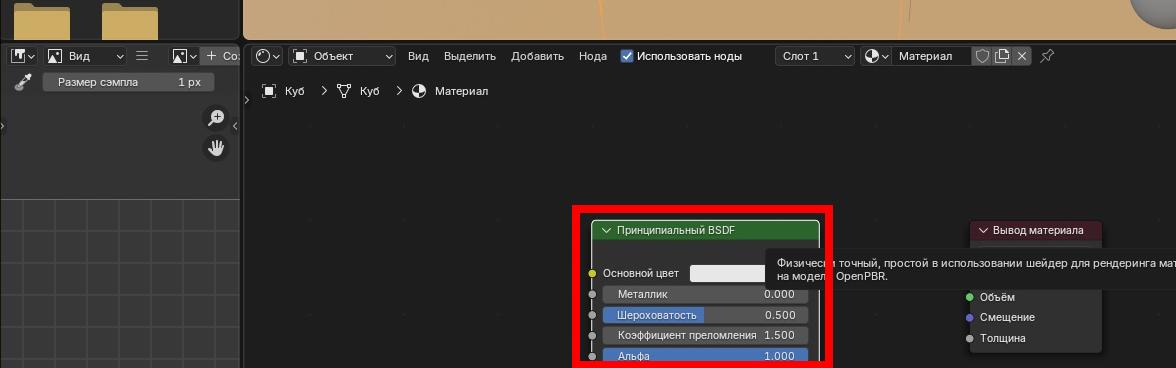1176x368 pixels.
Task: Click the fake user shield icon
Action: 982,56
